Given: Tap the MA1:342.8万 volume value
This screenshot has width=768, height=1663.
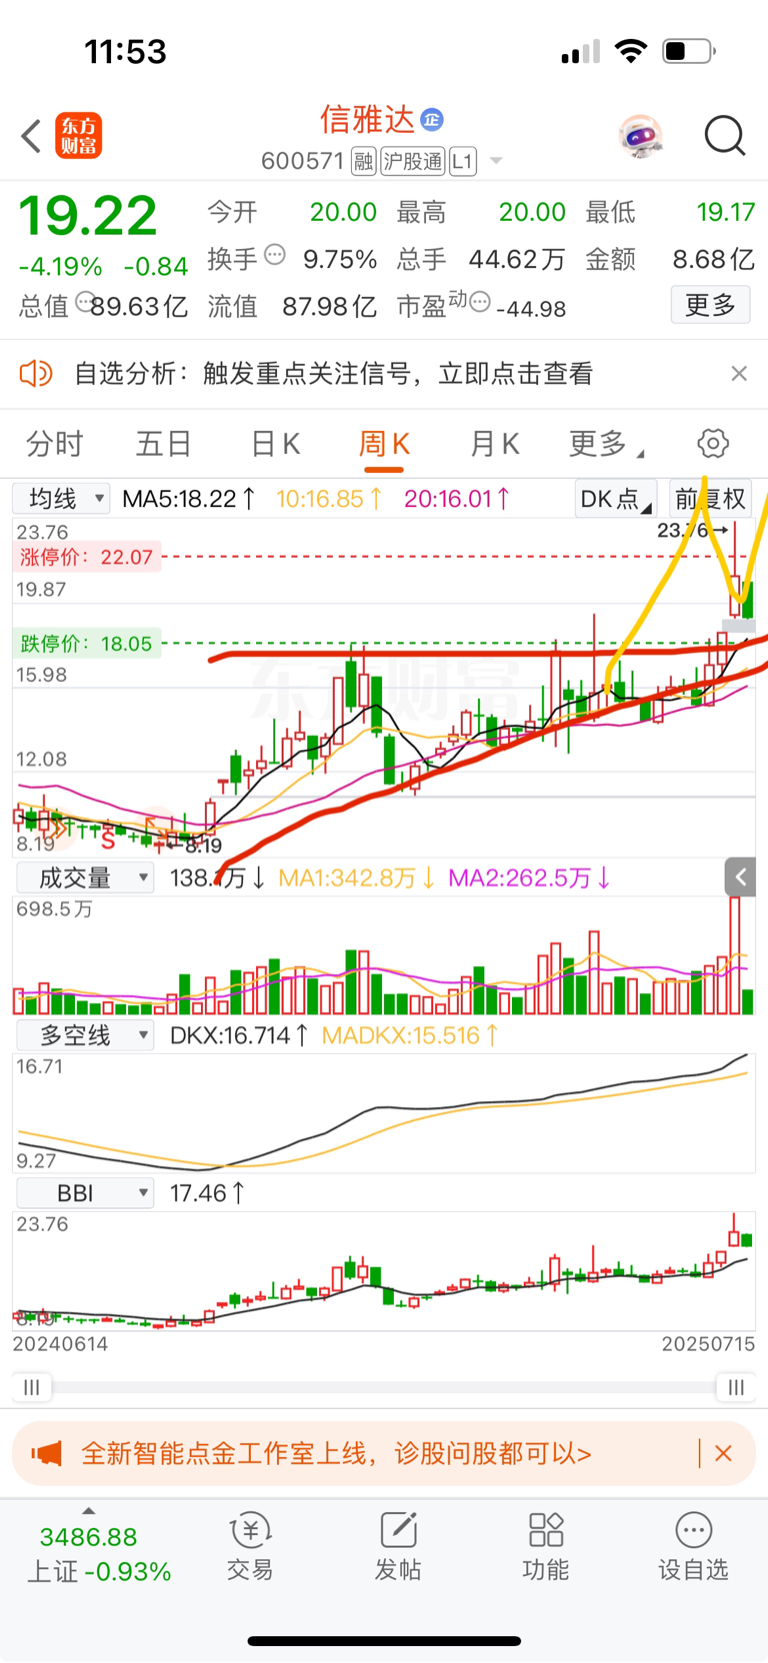Looking at the screenshot, I should coord(357,878).
